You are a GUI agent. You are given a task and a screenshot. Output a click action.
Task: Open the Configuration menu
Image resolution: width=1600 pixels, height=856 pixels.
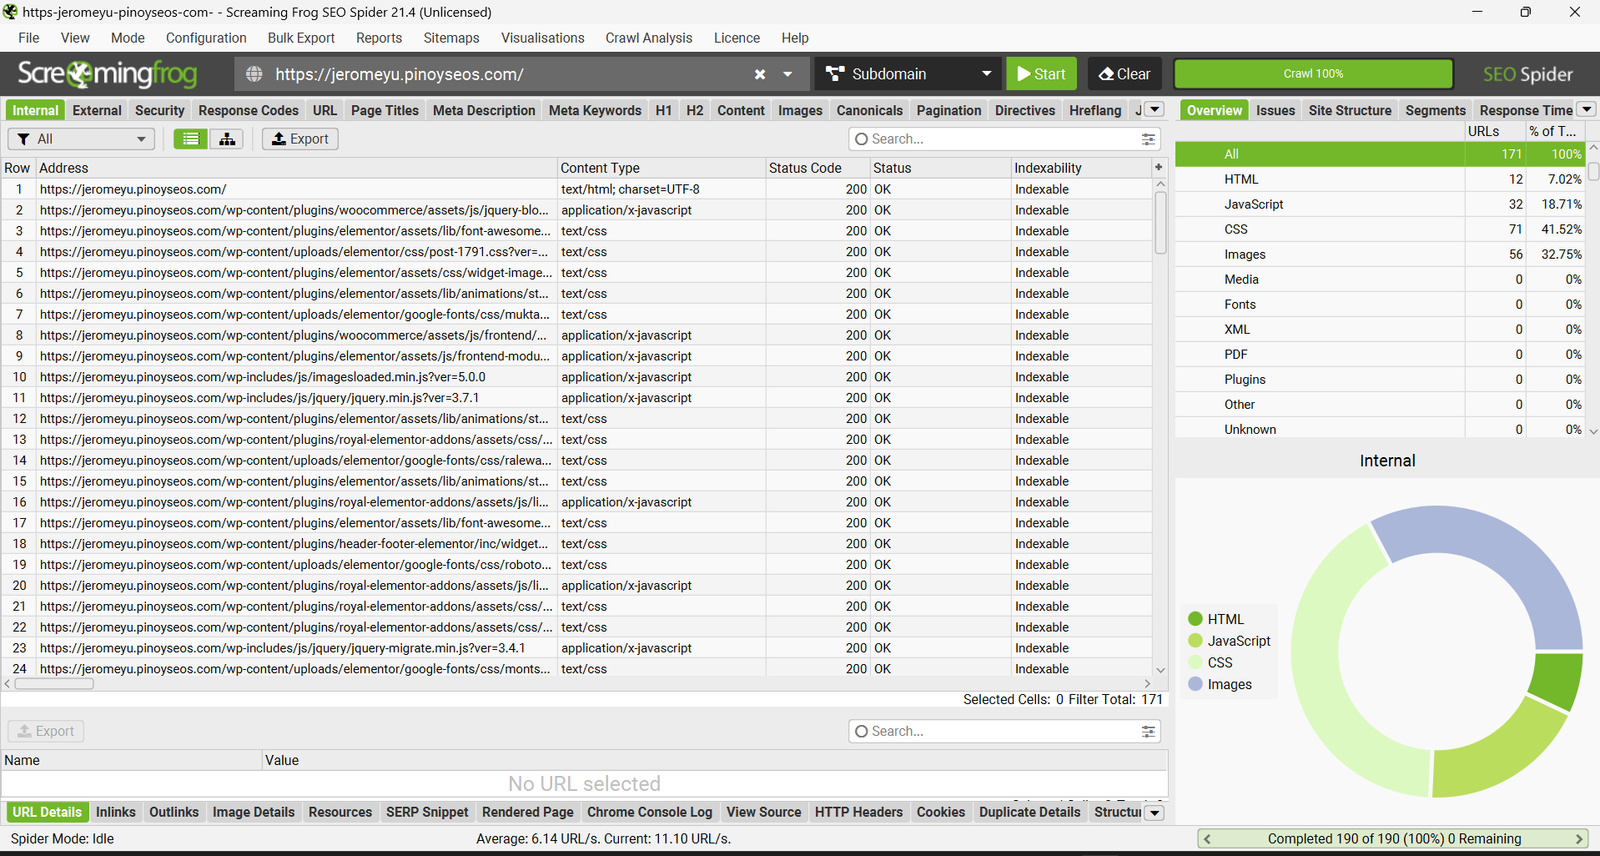click(x=206, y=38)
